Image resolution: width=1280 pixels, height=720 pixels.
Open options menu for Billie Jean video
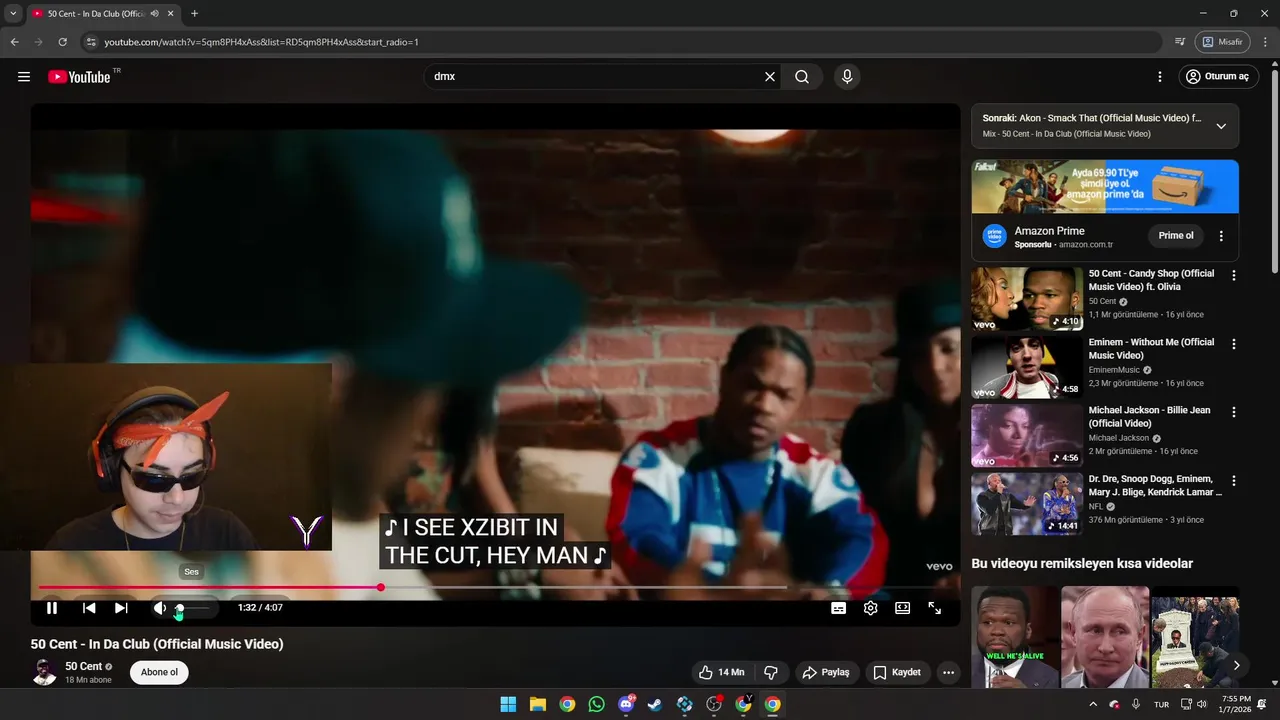coord(1234,412)
